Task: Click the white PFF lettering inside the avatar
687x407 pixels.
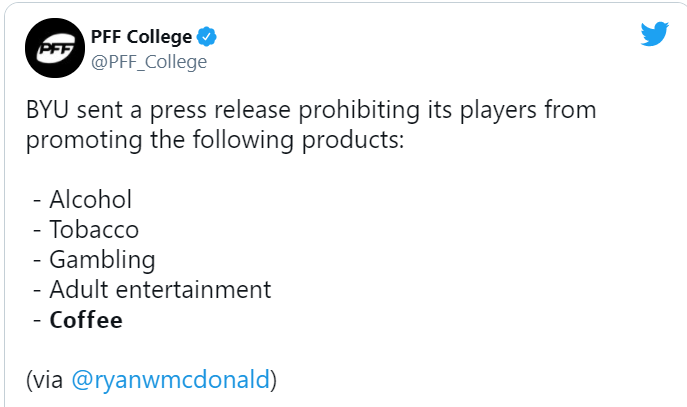Action: pyautogui.click(x=55, y=49)
